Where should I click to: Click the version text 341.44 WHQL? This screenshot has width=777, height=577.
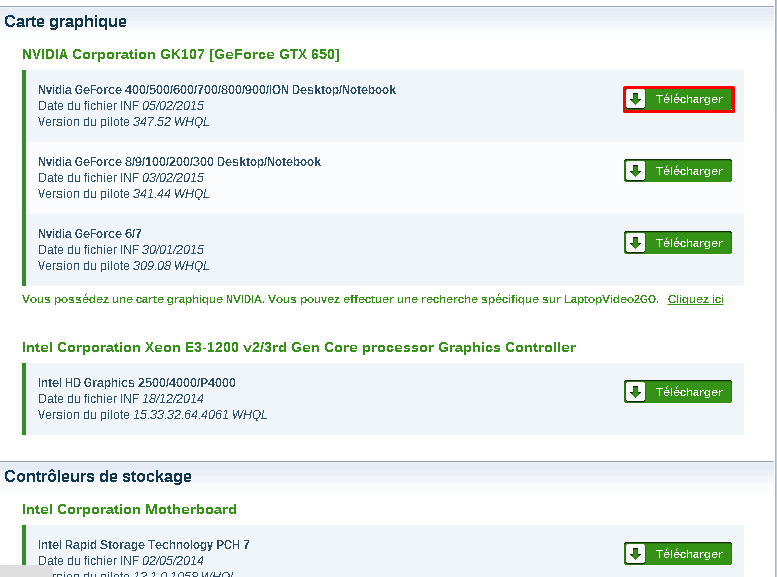pyautogui.click(x=171, y=194)
